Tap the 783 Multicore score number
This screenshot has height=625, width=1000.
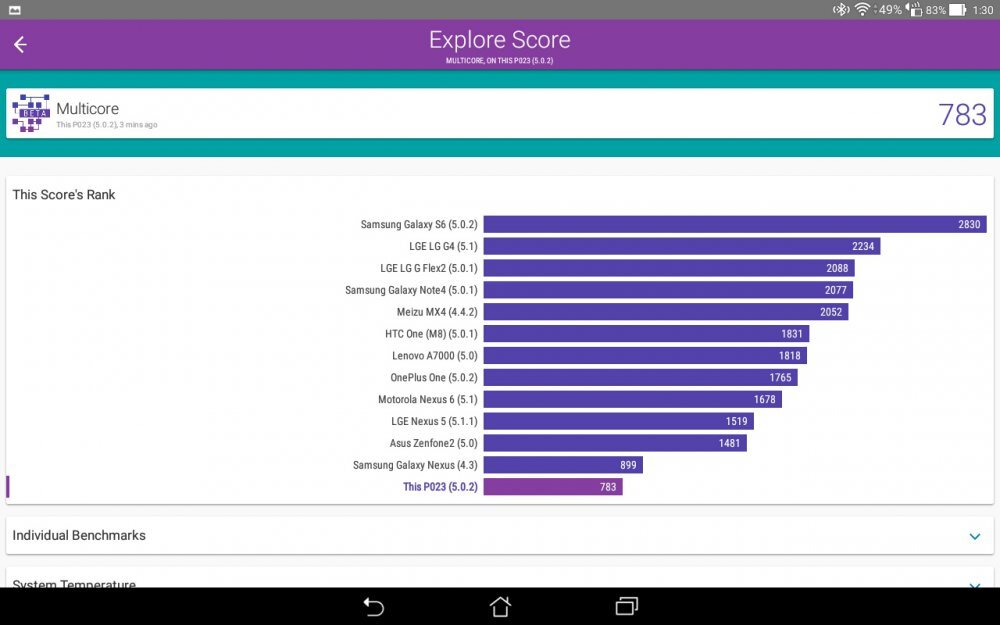click(x=962, y=115)
